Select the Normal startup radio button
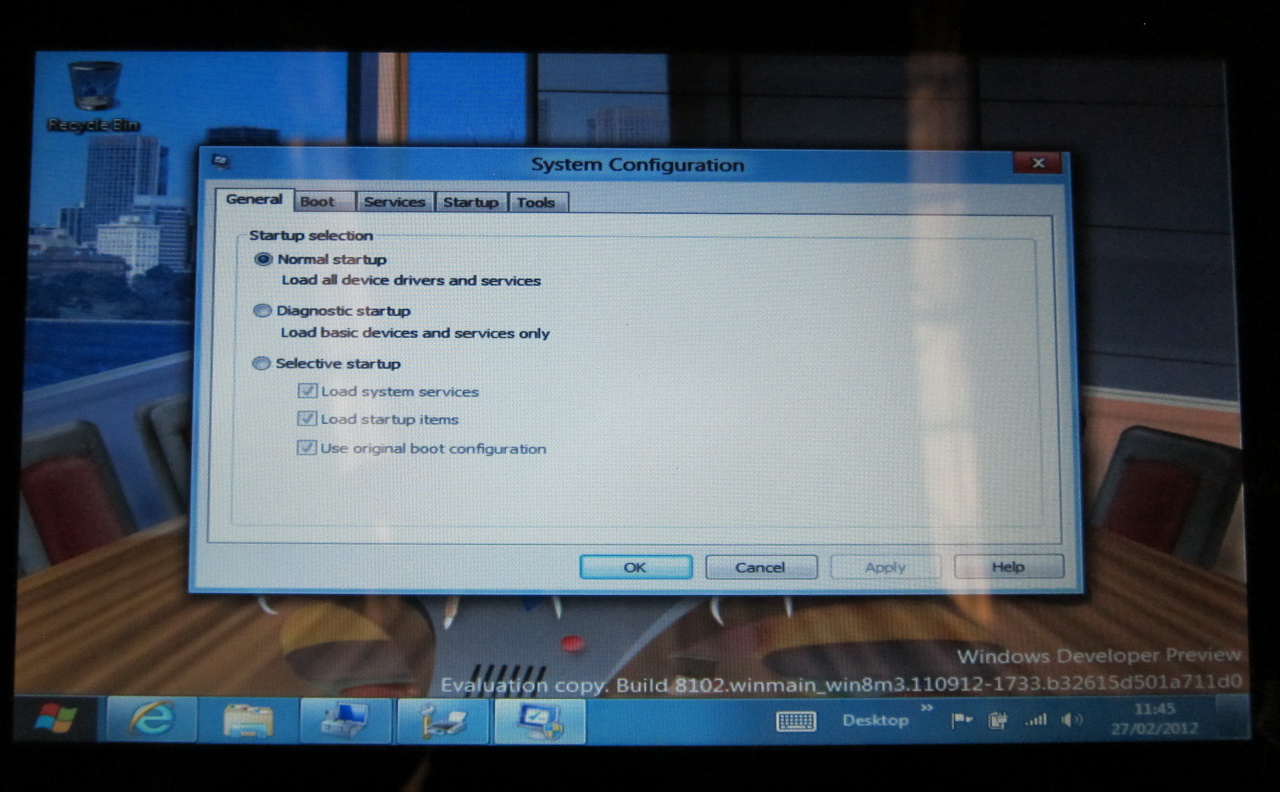This screenshot has width=1280, height=792. [264, 259]
